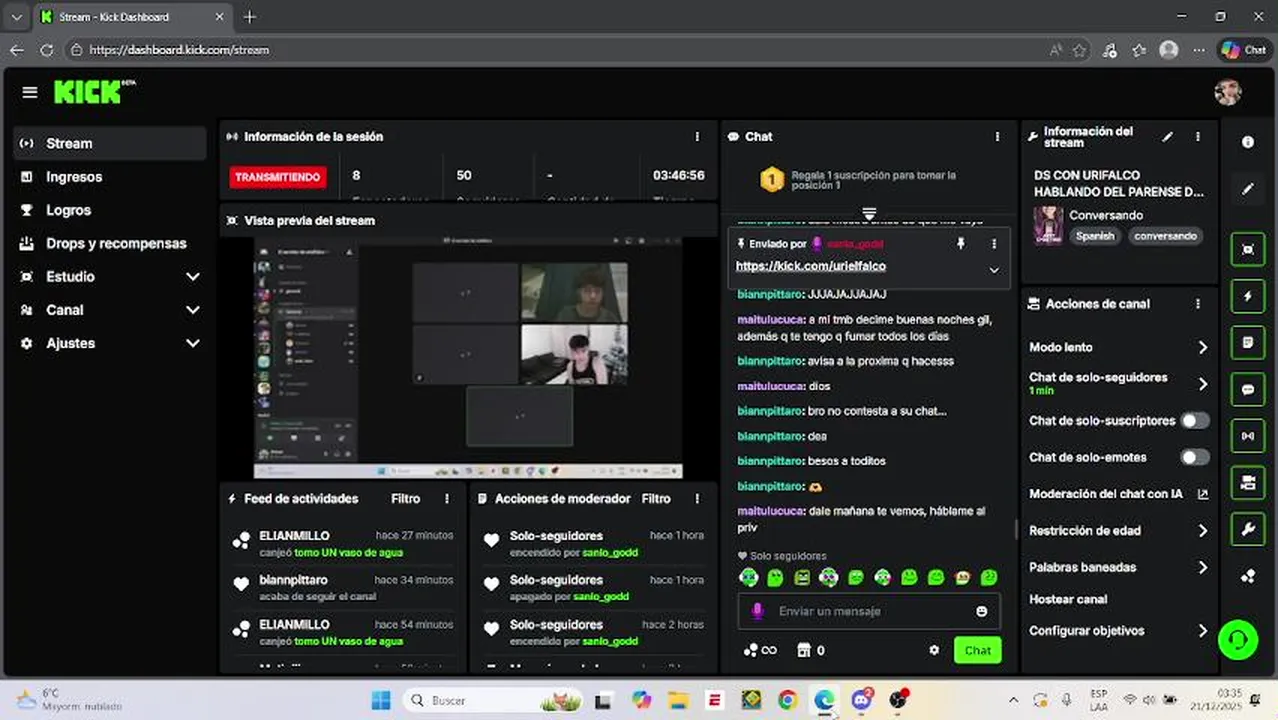Open Windows Start menu
Screen dimensions: 1278x720
[x=381, y=700]
